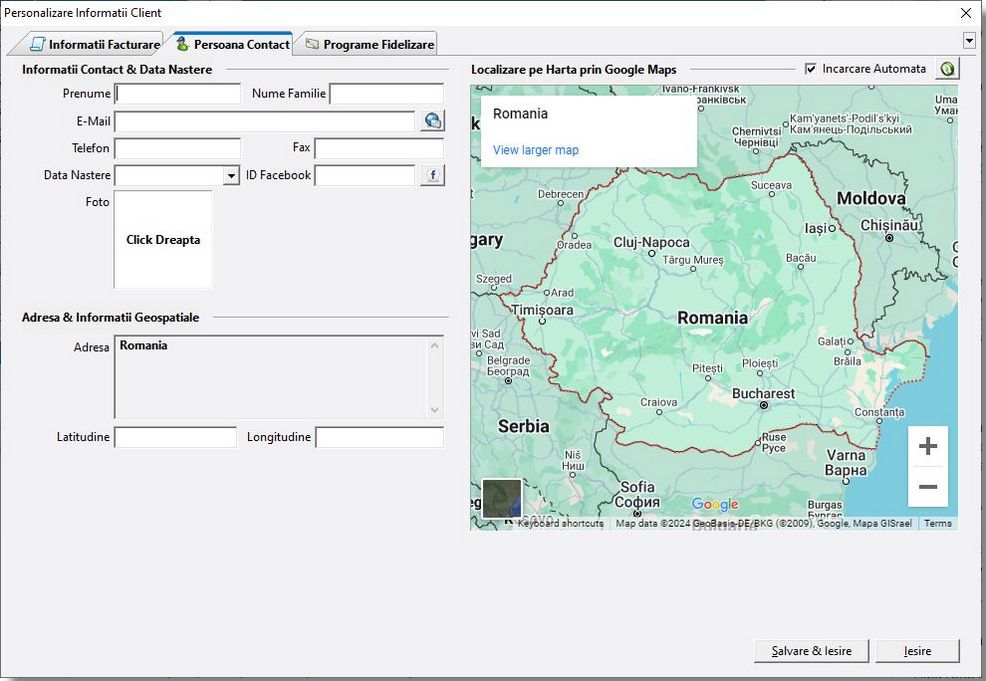Click Timișoara label on the map
Screen dimensions: 986x681
tap(542, 310)
